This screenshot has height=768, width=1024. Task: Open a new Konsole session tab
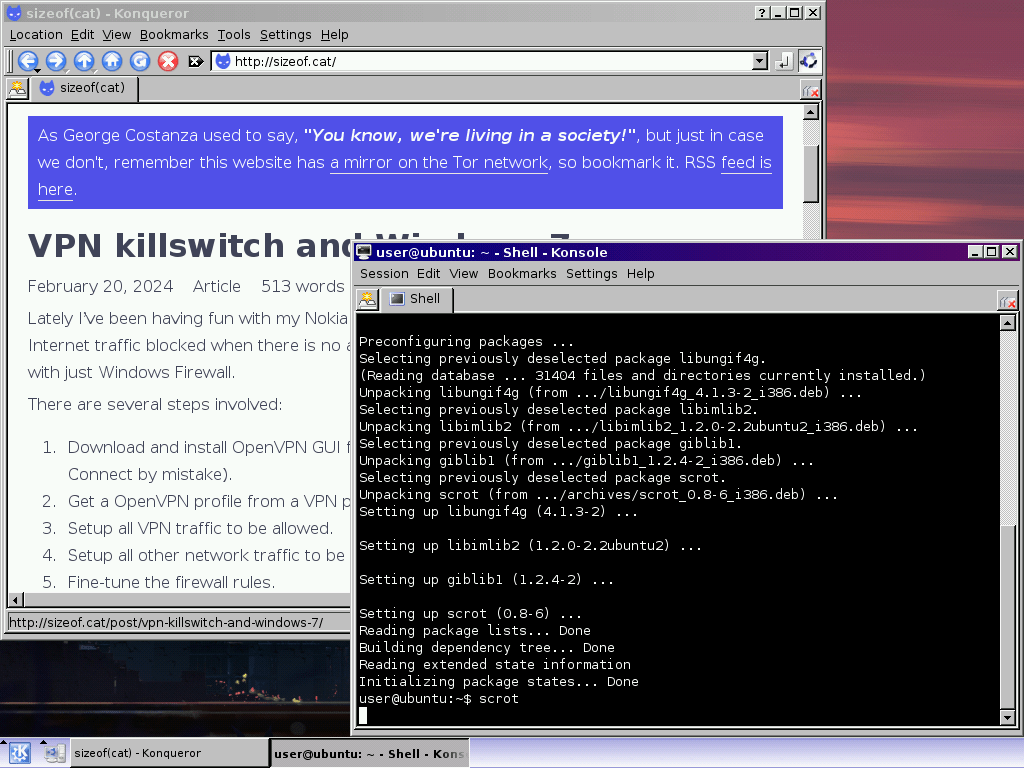tap(368, 299)
